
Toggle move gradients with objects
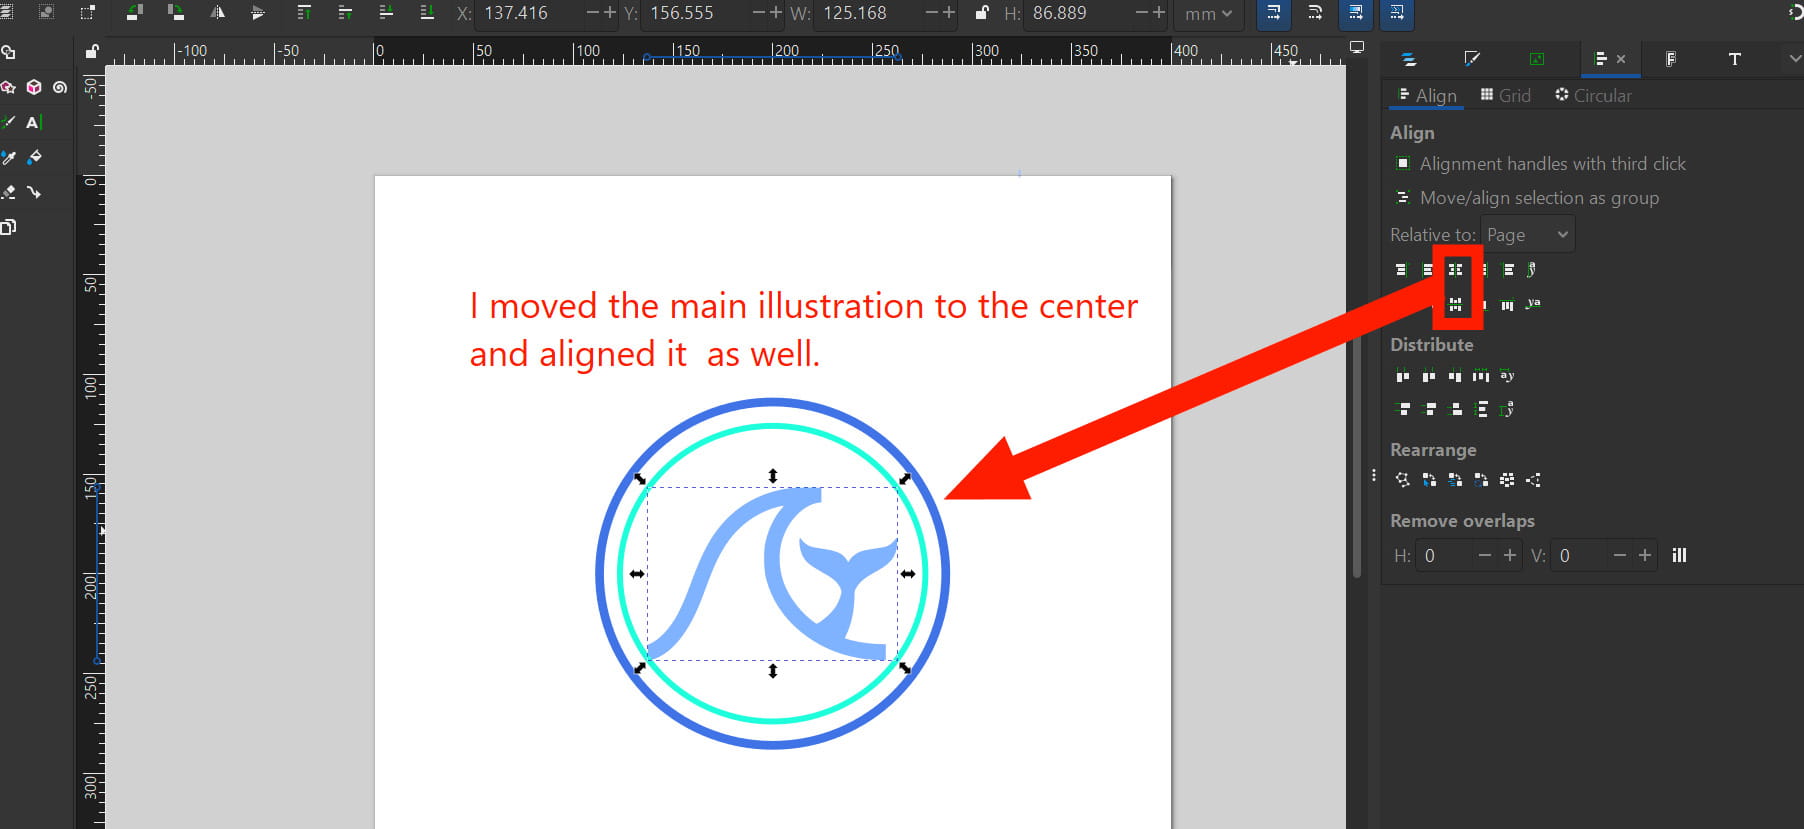(x=1356, y=13)
